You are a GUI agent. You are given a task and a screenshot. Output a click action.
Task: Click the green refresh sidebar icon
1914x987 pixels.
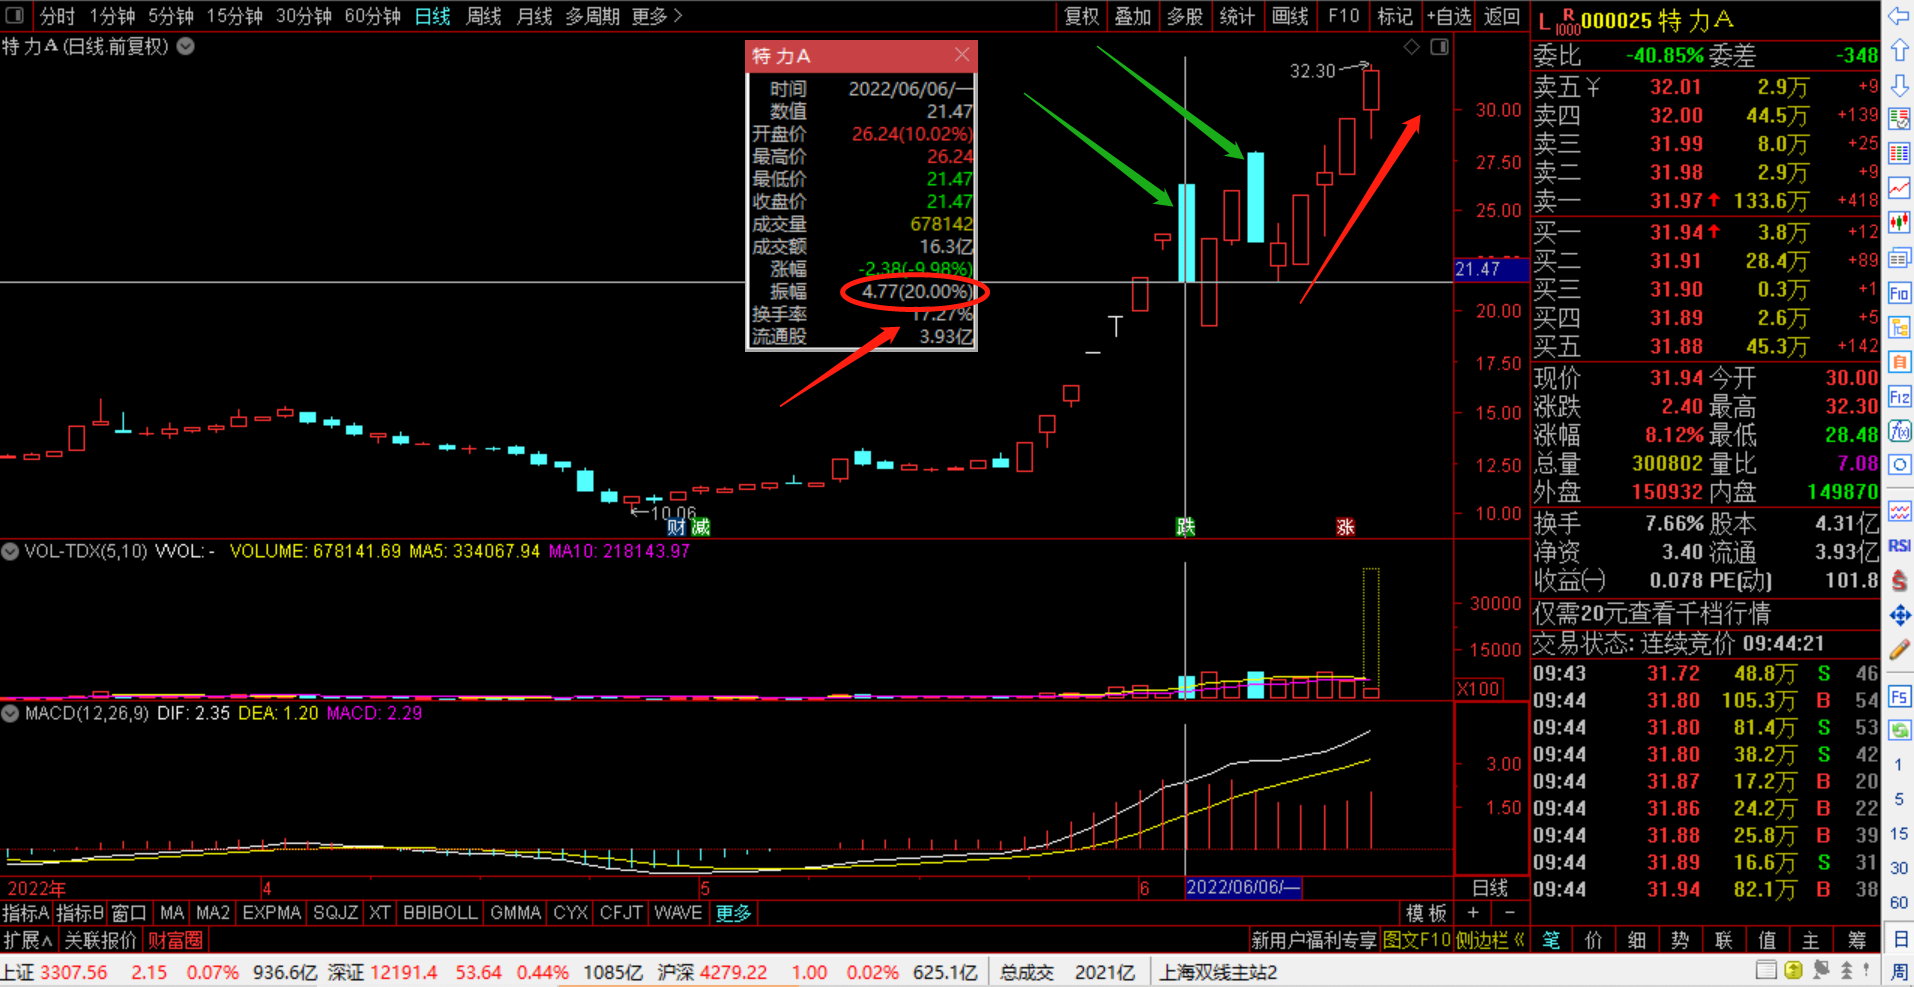(x=1898, y=731)
